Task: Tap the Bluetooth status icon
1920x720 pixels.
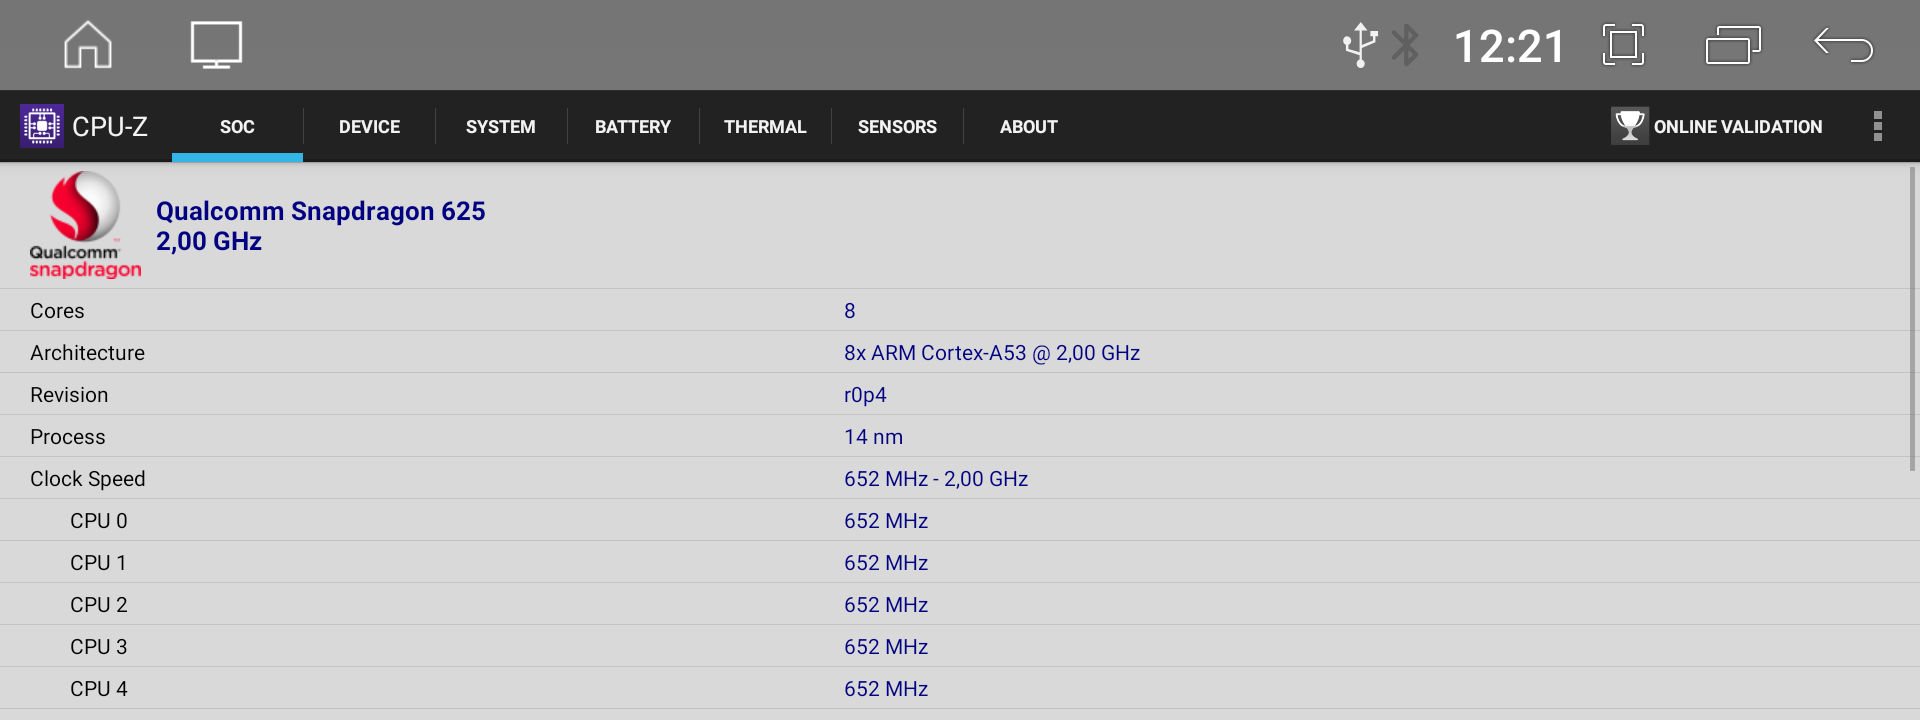Action: pyautogui.click(x=1406, y=45)
